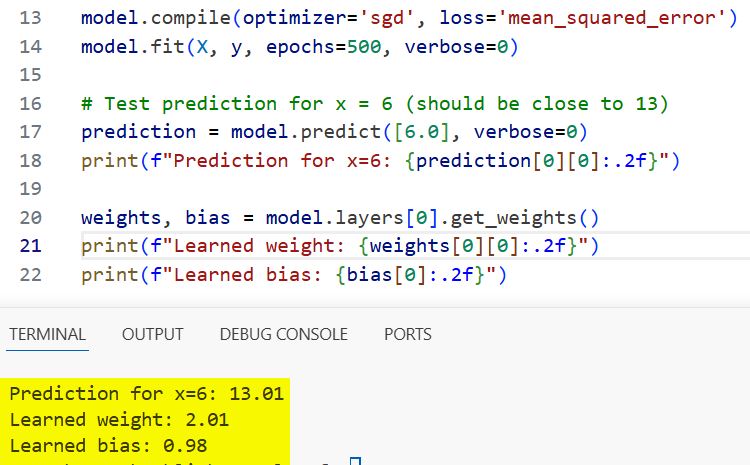Click terminal output 'Prediction for x=6: 13.01'
750x465 pixels.
click(146, 394)
